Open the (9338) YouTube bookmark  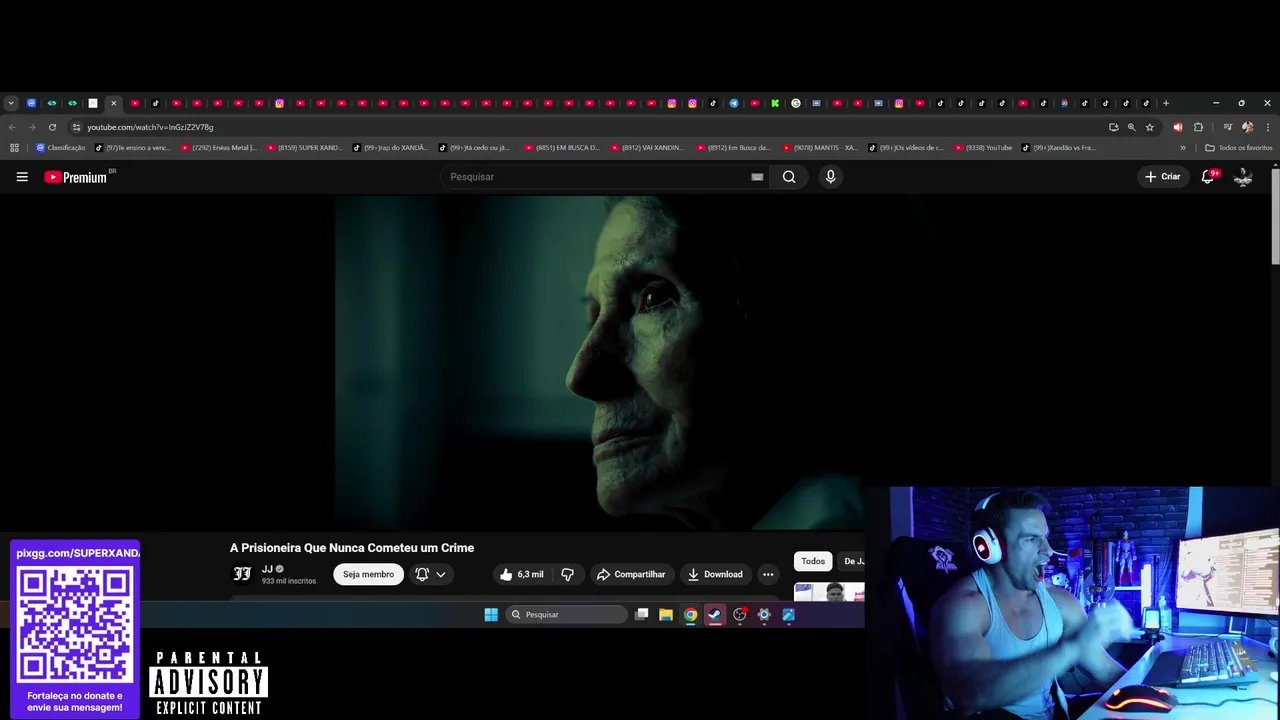tap(984, 148)
